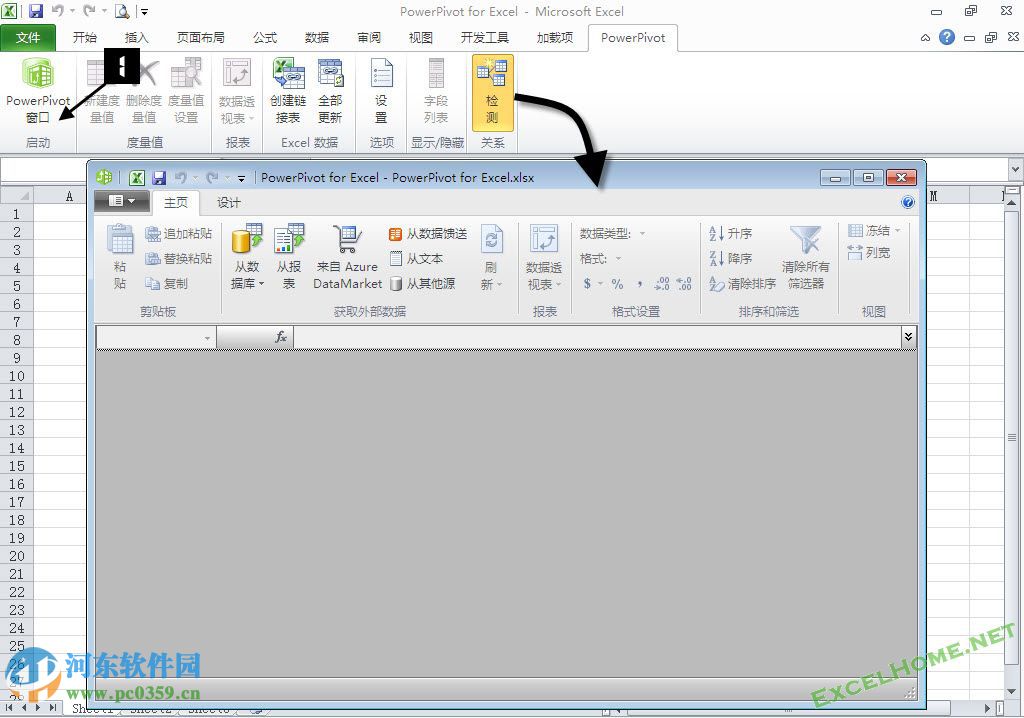The height and width of the screenshot is (718, 1024).
Task: Switch to the 设计 tab in PowerPivot
Action: click(227, 202)
